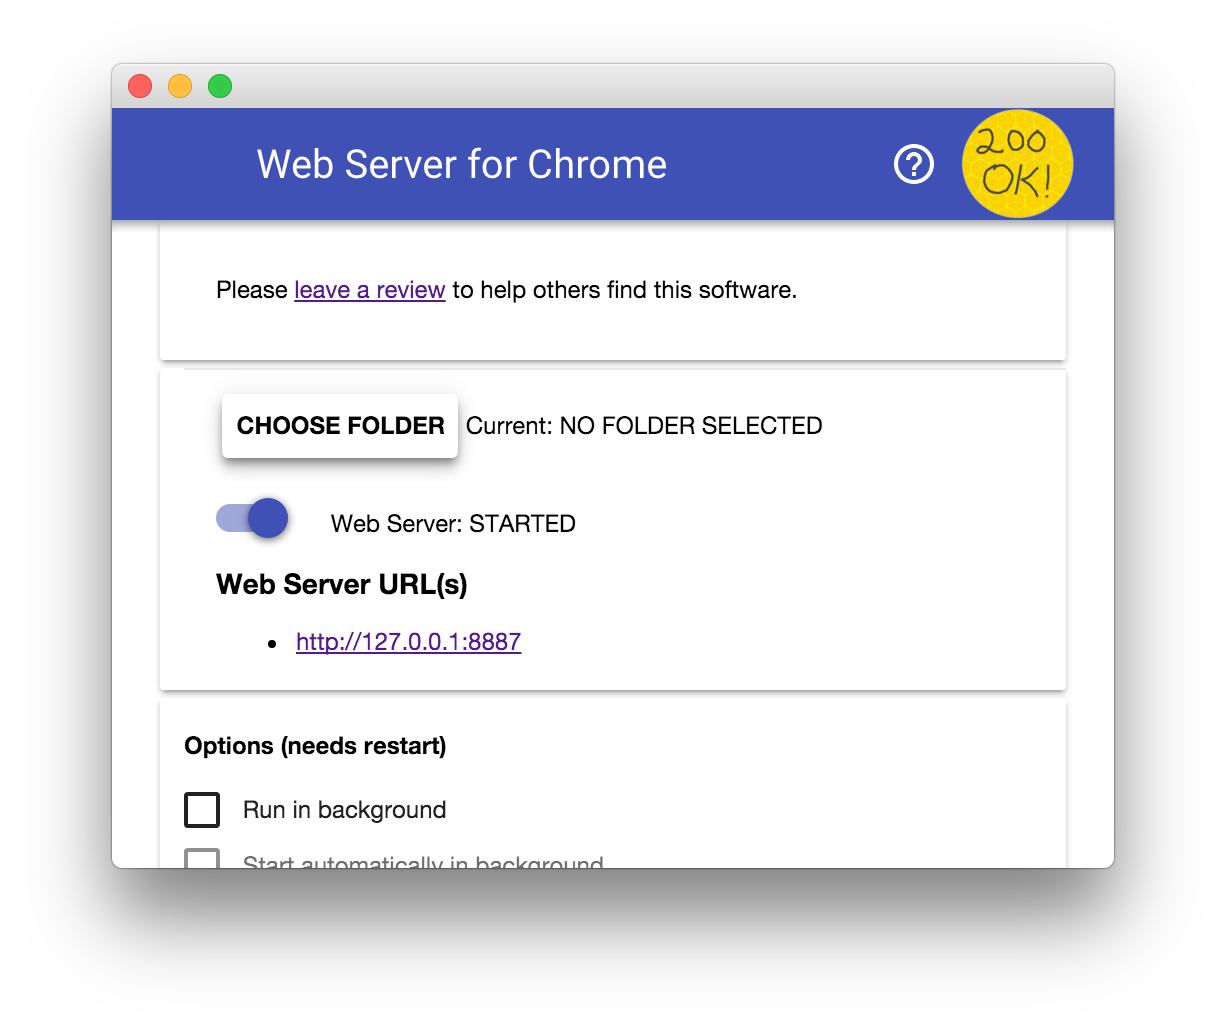Select the help icon in the header
The height and width of the screenshot is (1028, 1226).
912,163
